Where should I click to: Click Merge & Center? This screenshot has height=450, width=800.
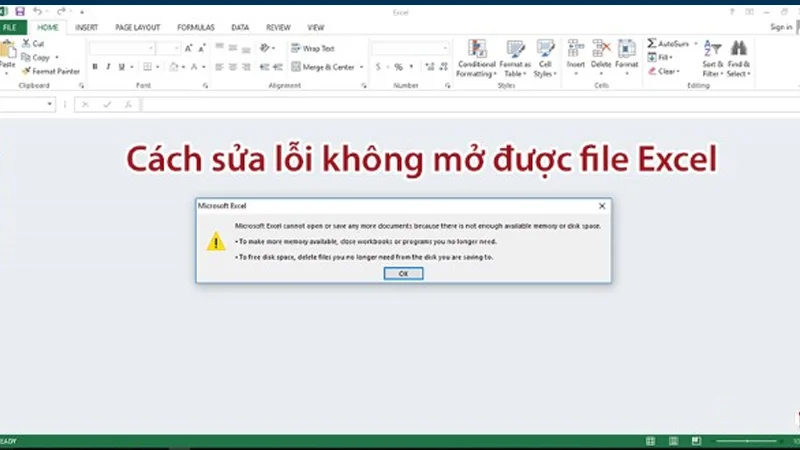[x=323, y=67]
